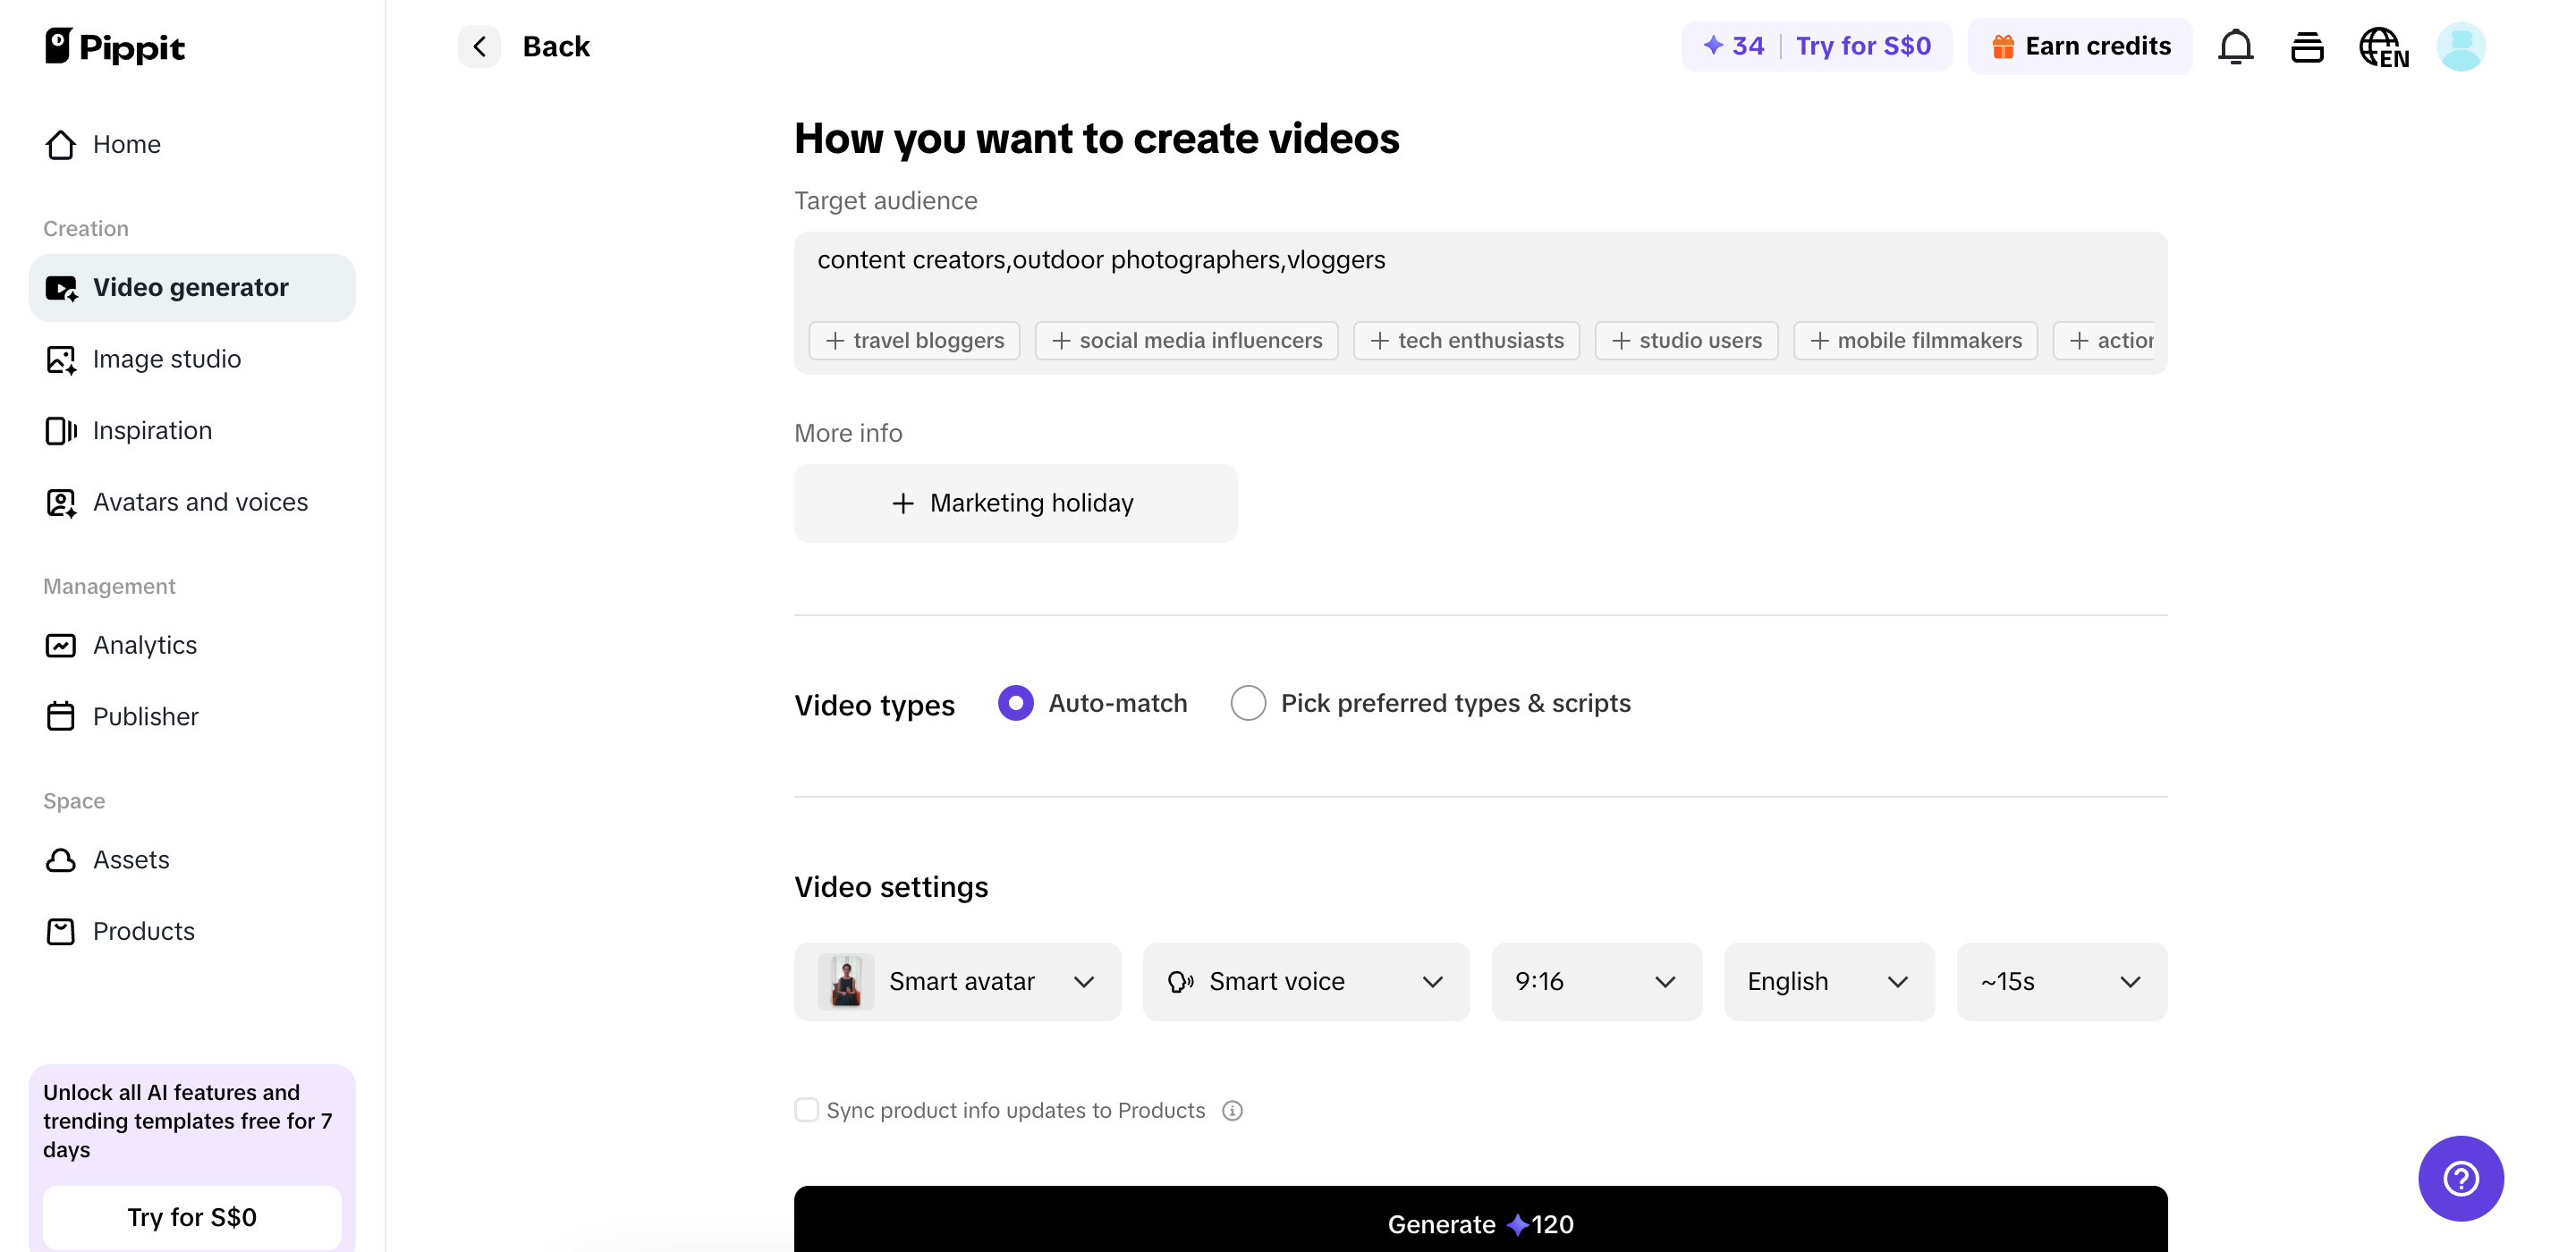Open notifications bell
Image resolution: width=2576 pixels, height=1252 pixels.
[x=2235, y=47]
